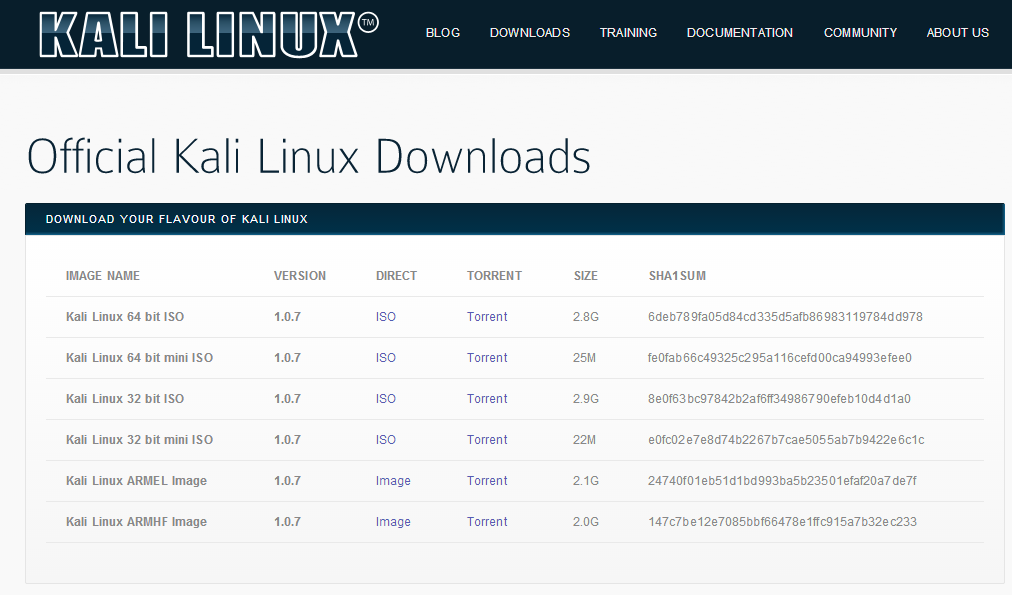Open the About Us page
Screen dimensions: 1012x595
point(957,33)
